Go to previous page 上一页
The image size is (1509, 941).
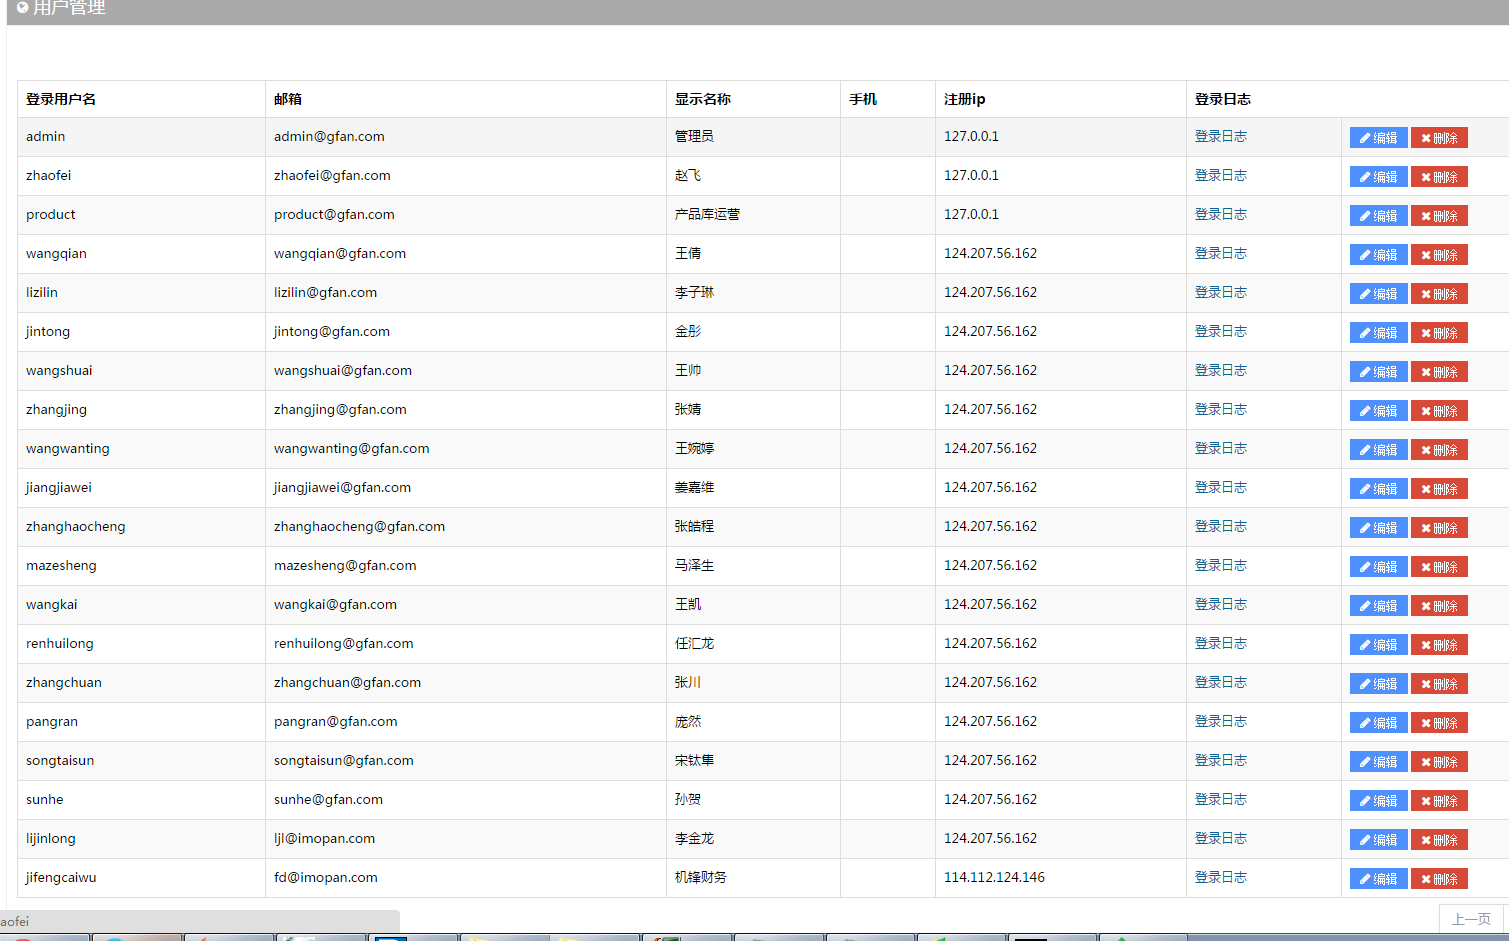(1471, 919)
